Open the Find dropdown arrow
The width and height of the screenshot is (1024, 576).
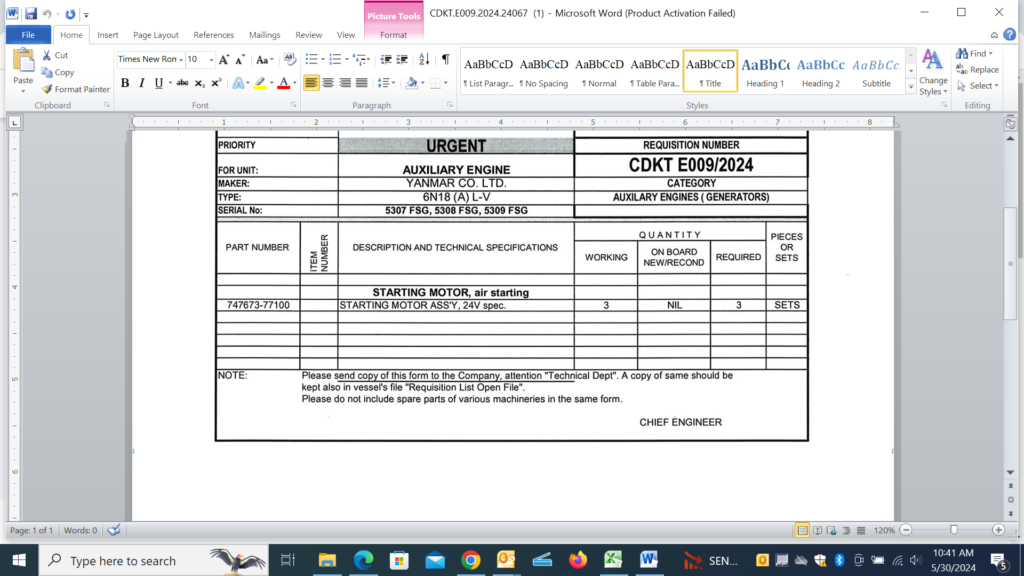point(992,53)
